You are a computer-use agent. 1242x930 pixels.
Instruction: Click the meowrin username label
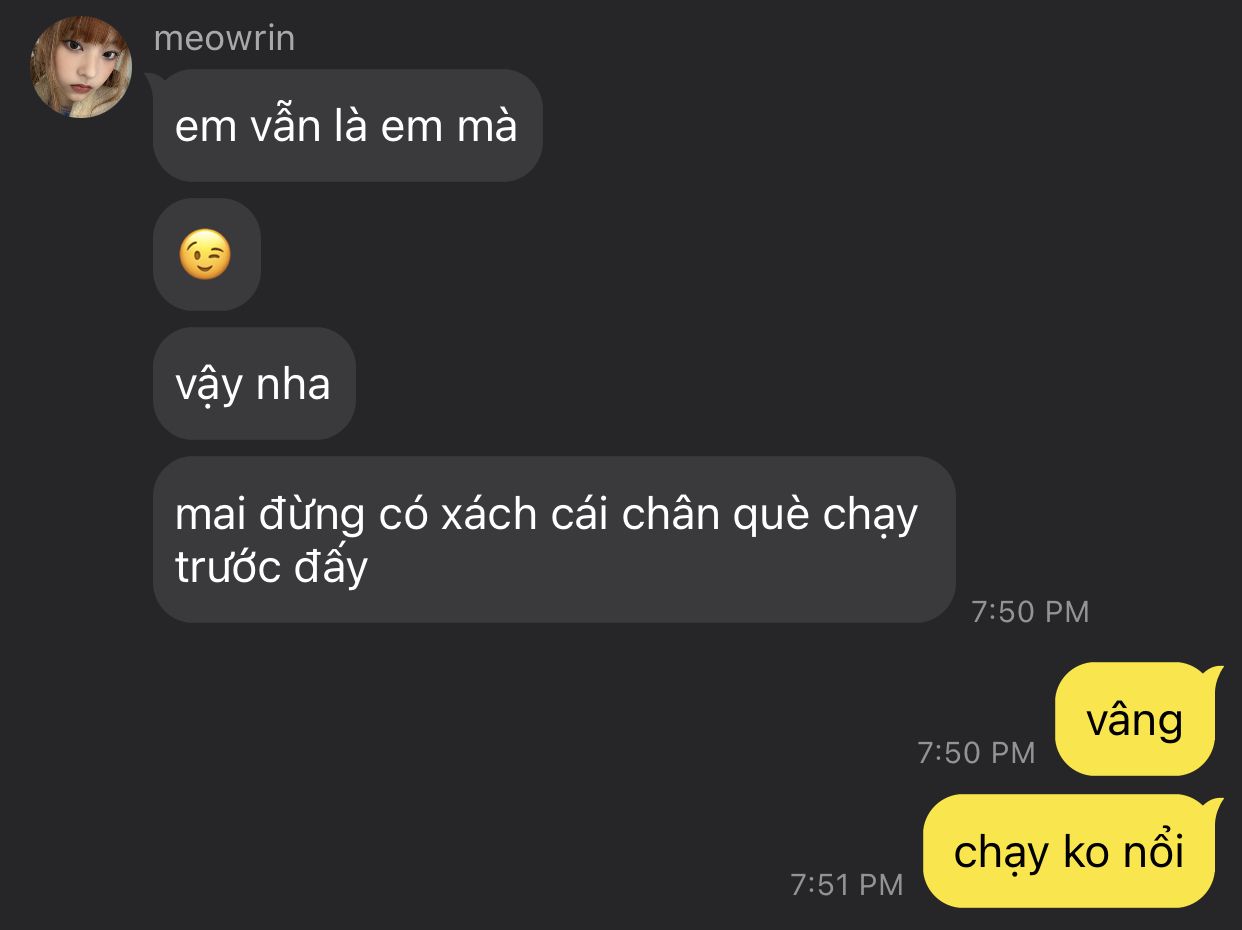[x=224, y=39]
